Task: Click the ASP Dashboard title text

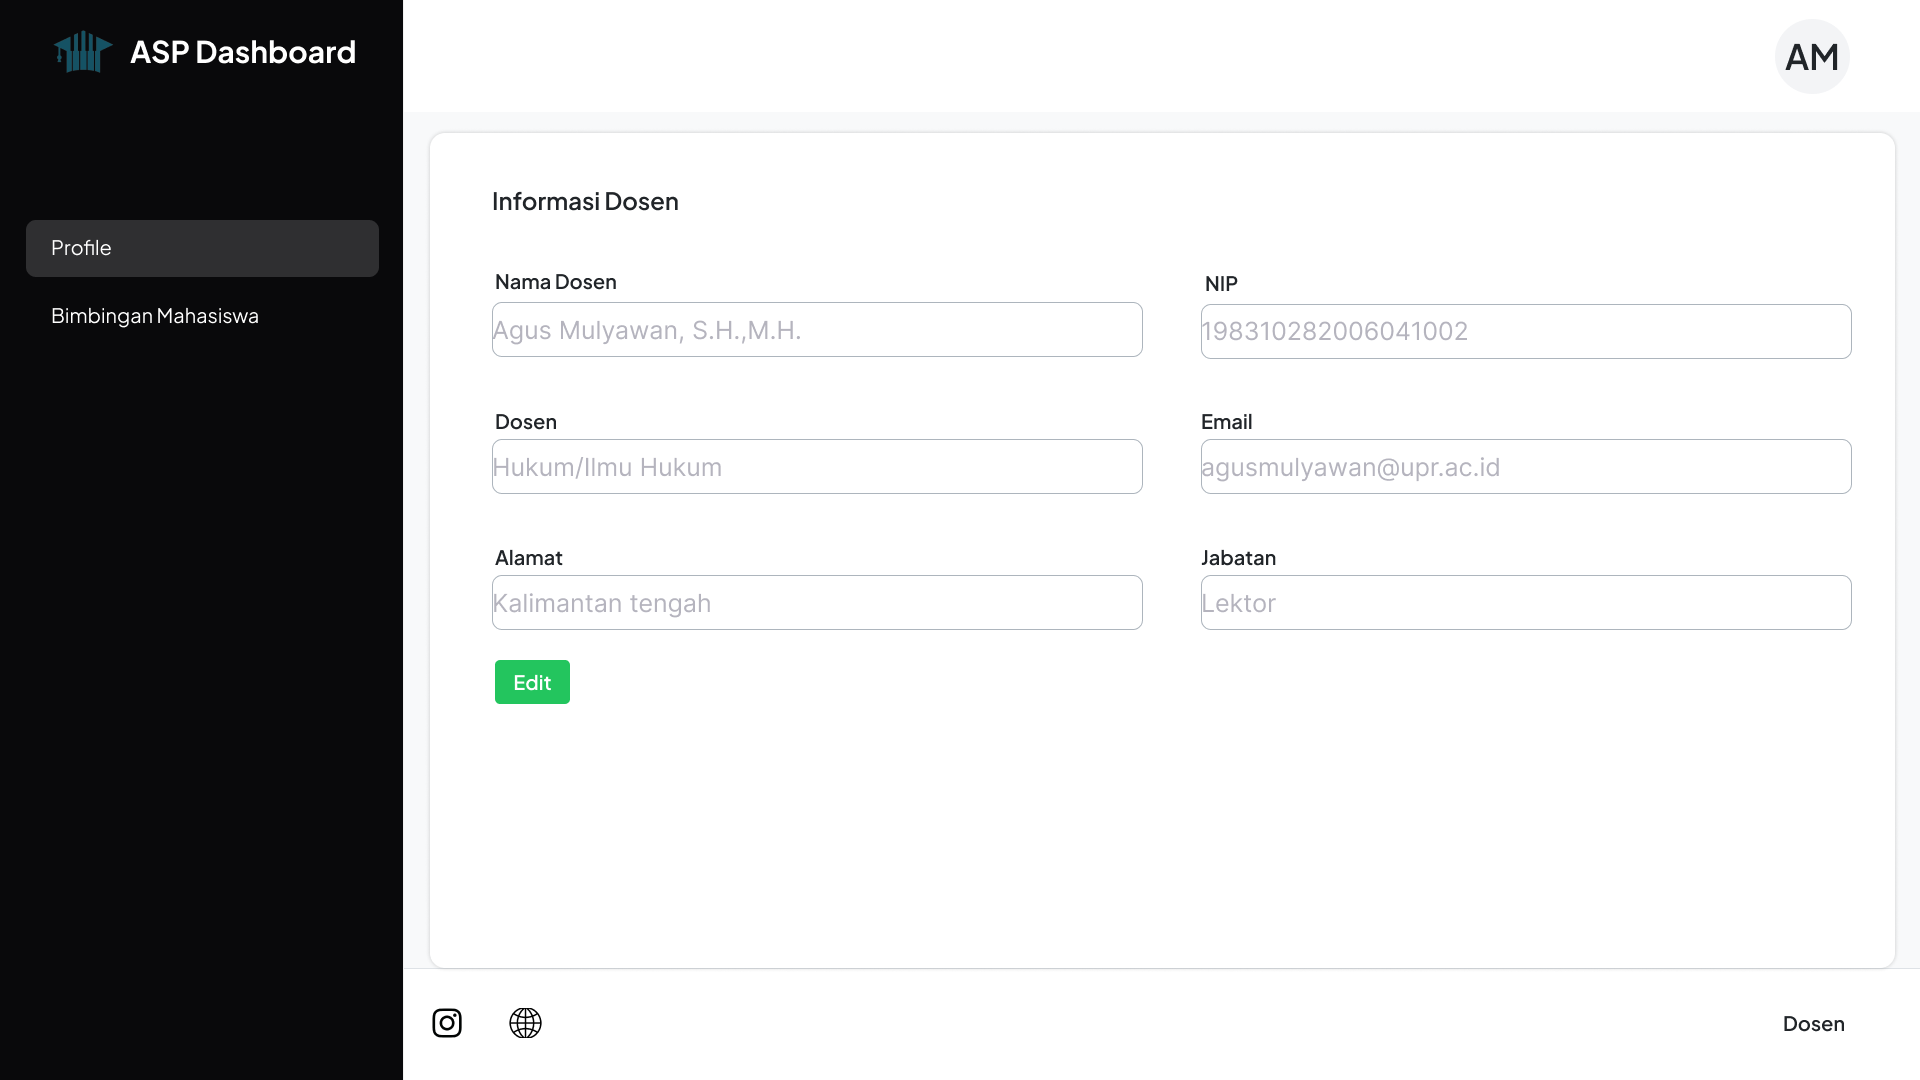Action: (x=243, y=52)
